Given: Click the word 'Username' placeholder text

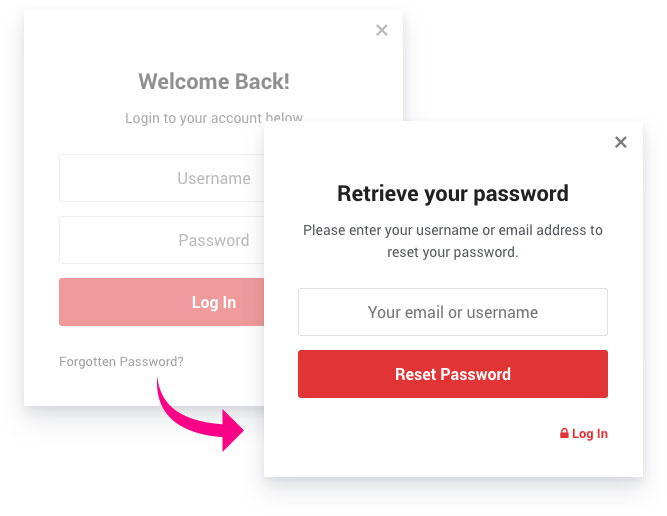Looking at the screenshot, I should tap(213, 178).
